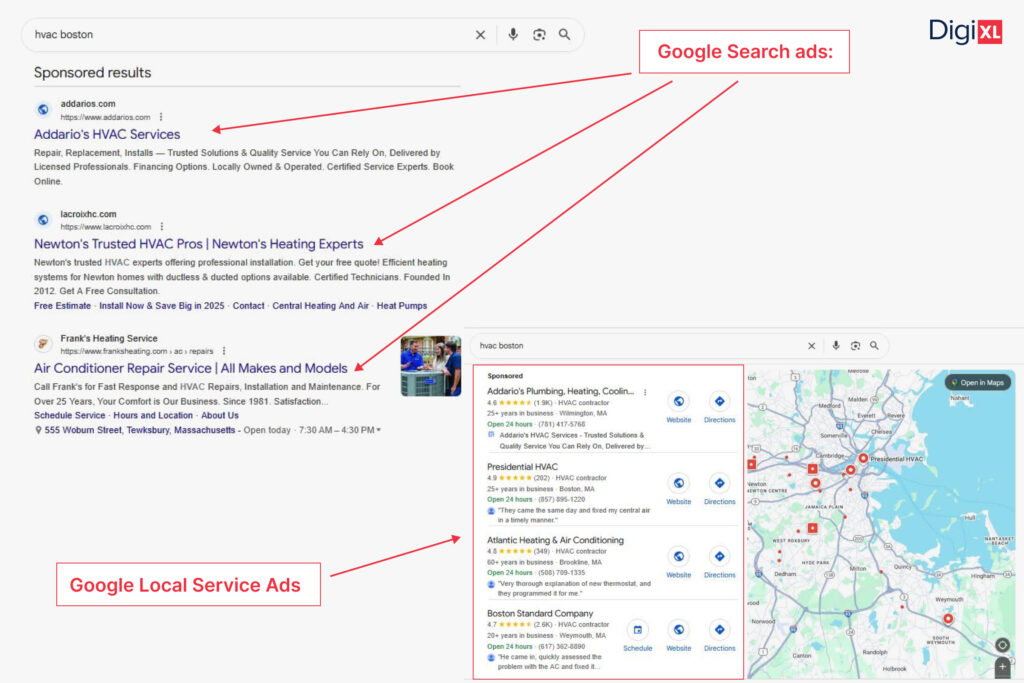This screenshot has height=683, width=1024.
Task: Get Directions to Atlantic Heating & Air Conditioning
Action: click(720, 556)
